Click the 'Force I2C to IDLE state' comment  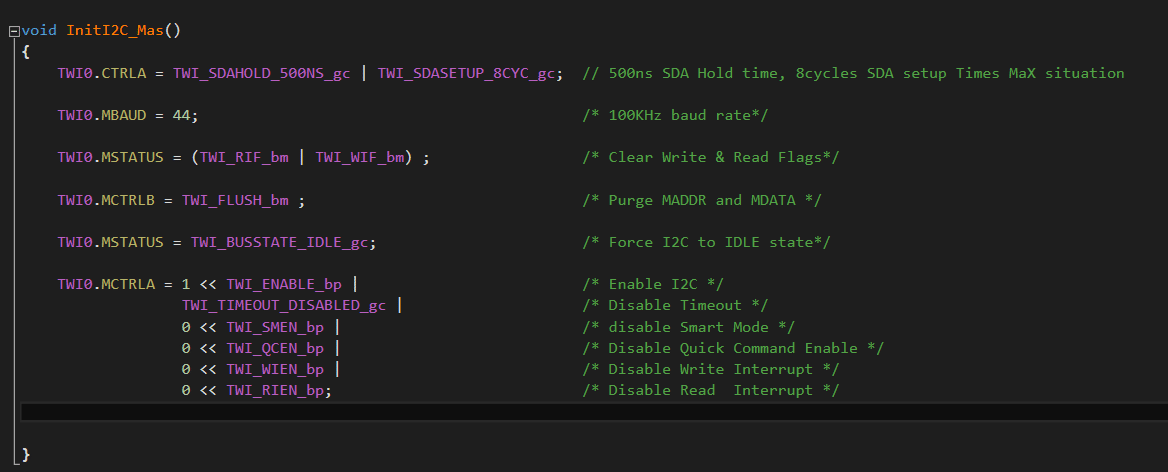pos(706,243)
